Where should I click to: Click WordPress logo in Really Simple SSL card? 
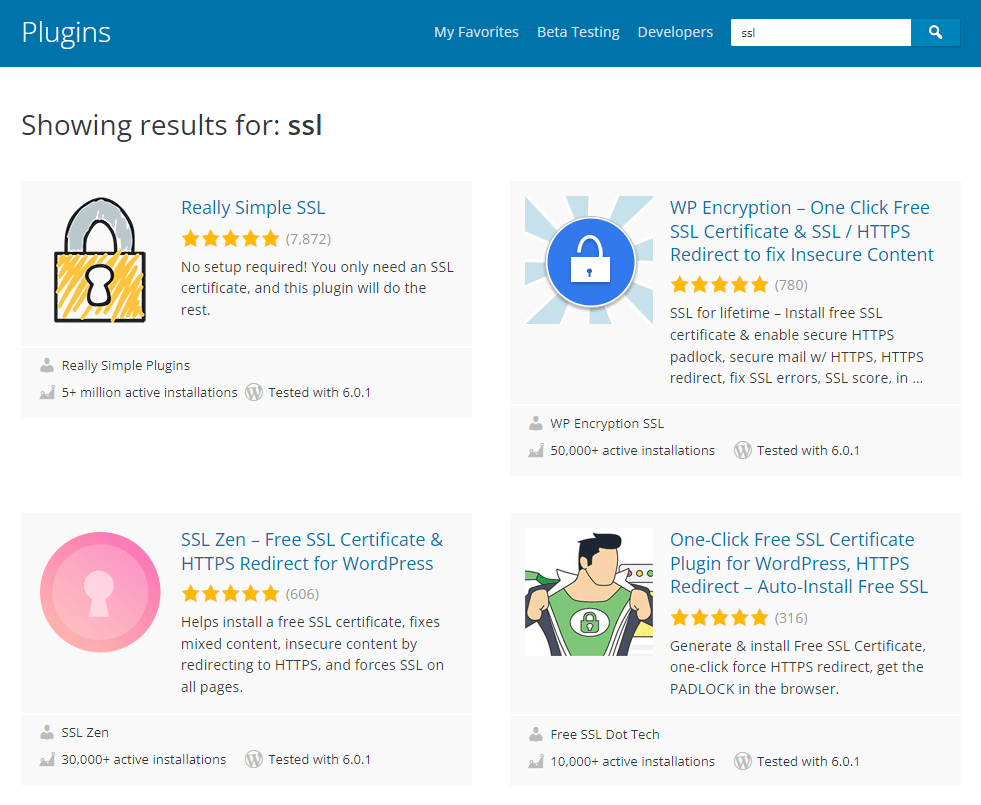[253, 392]
